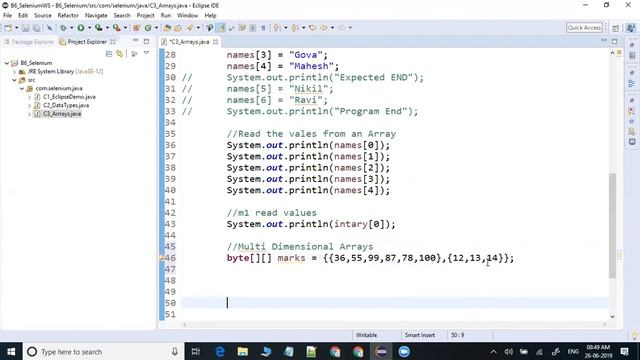Click the Debug bug icon
The height and width of the screenshot is (360, 640).
point(63,28)
